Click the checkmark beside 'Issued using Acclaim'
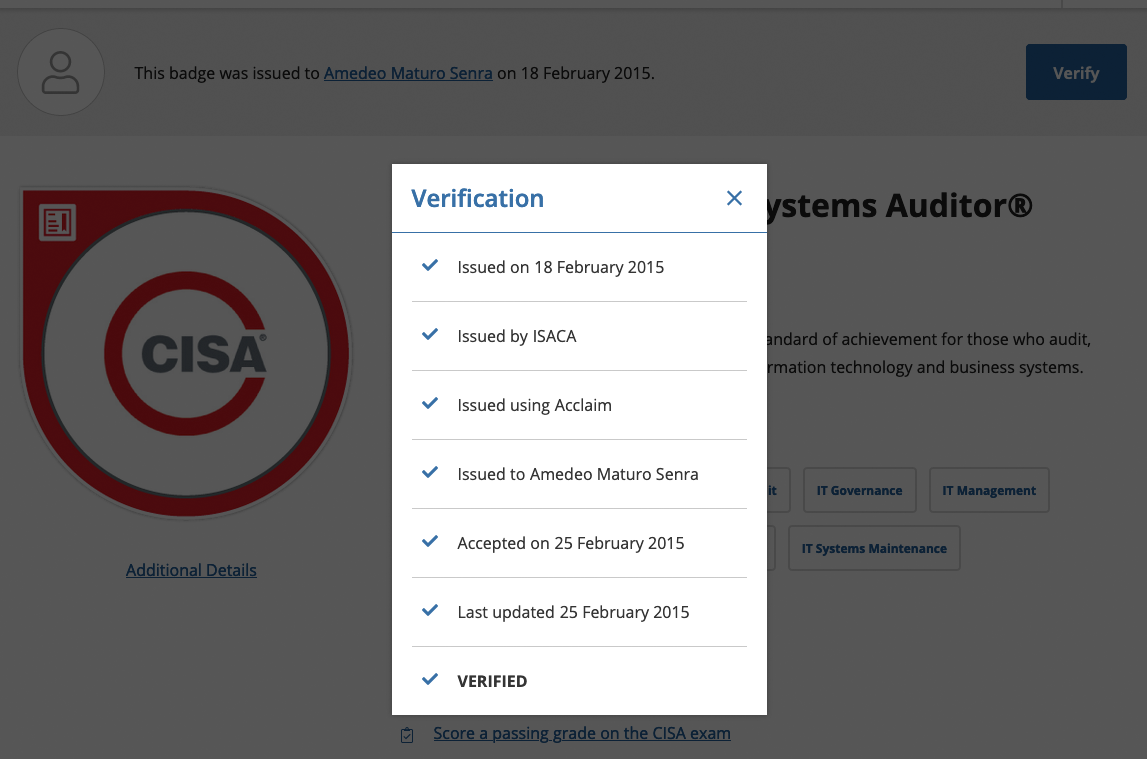 [x=430, y=403]
